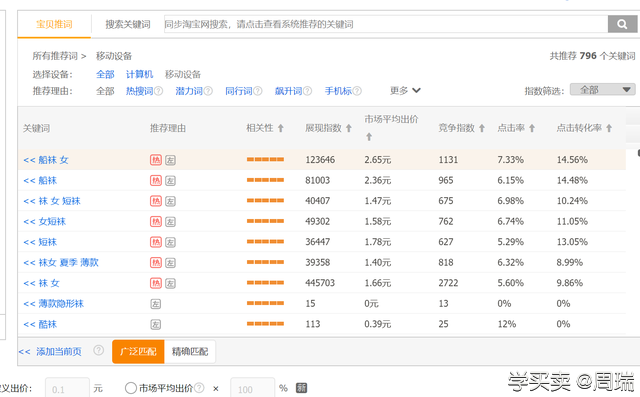Click the 左 badge in 船袜 女 row

tap(171, 160)
